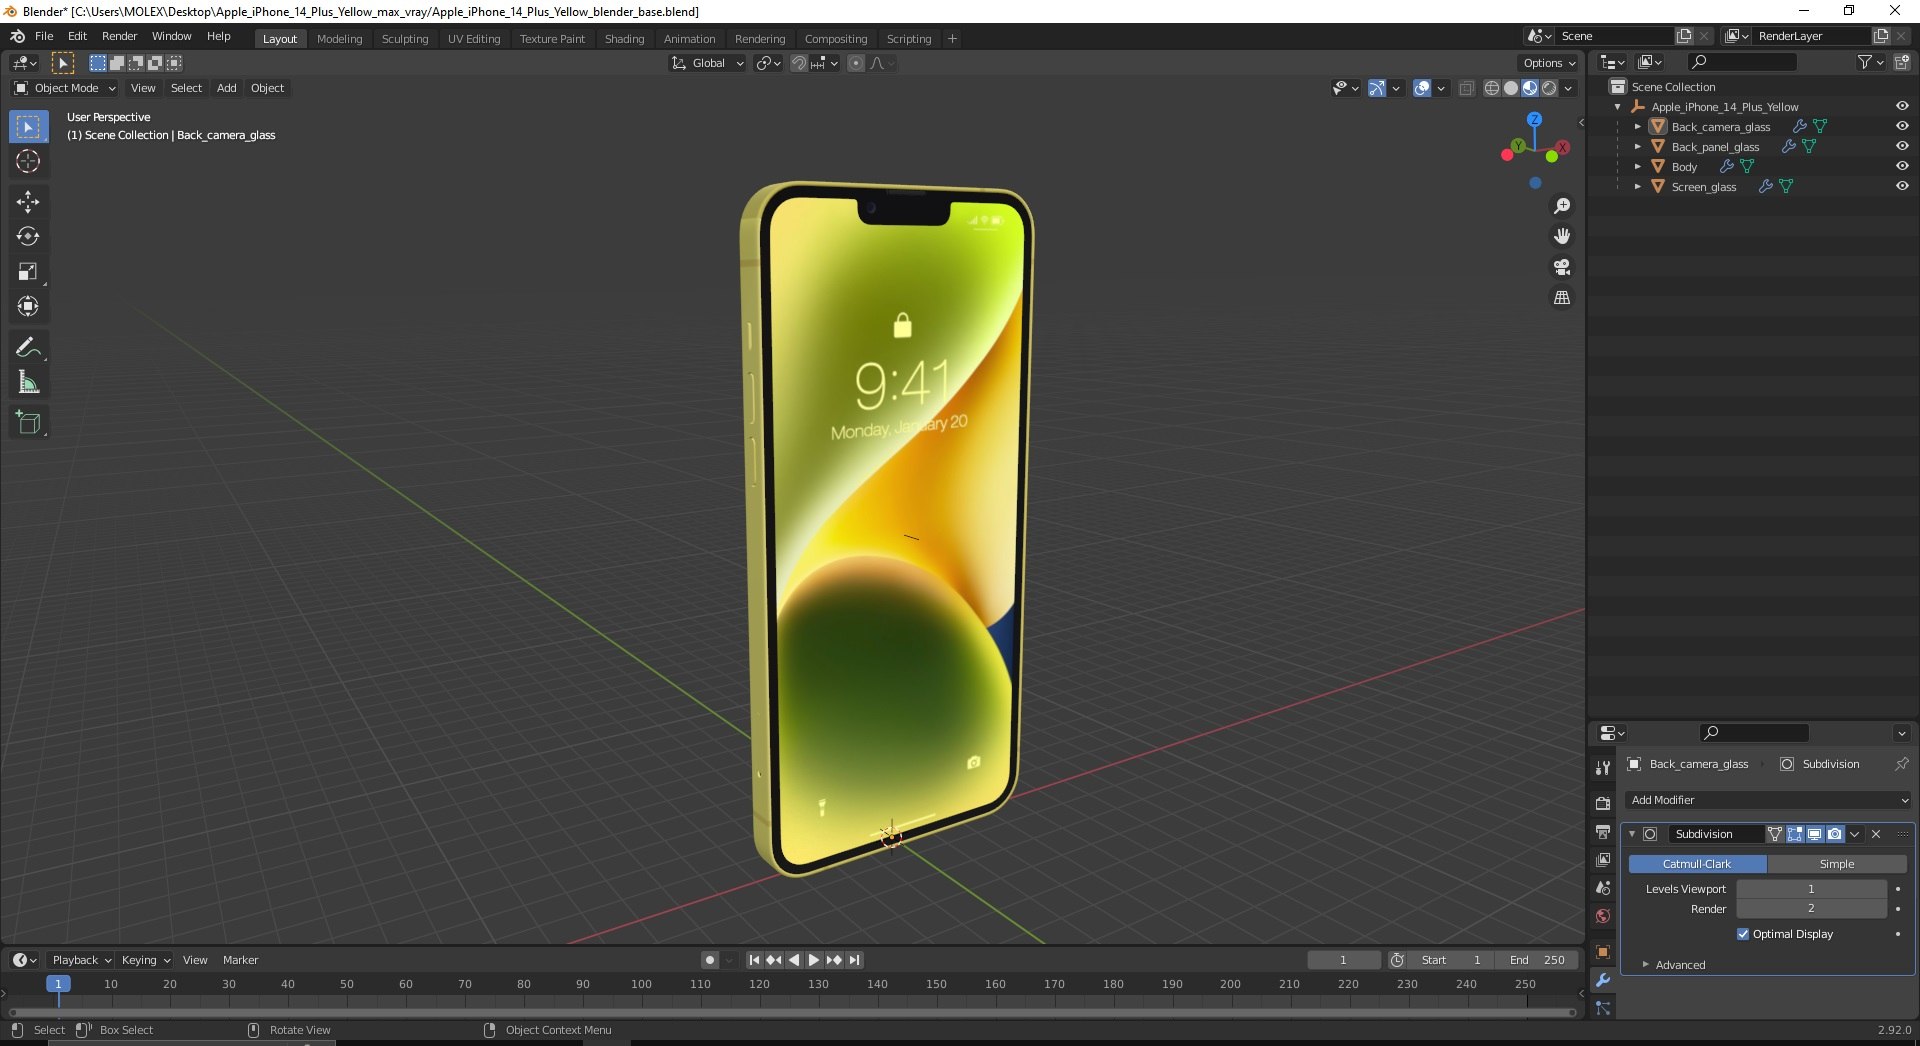The image size is (1920, 1046).
Task: Open viewport Options dropdown
Action: click(x=1549, y=63)
